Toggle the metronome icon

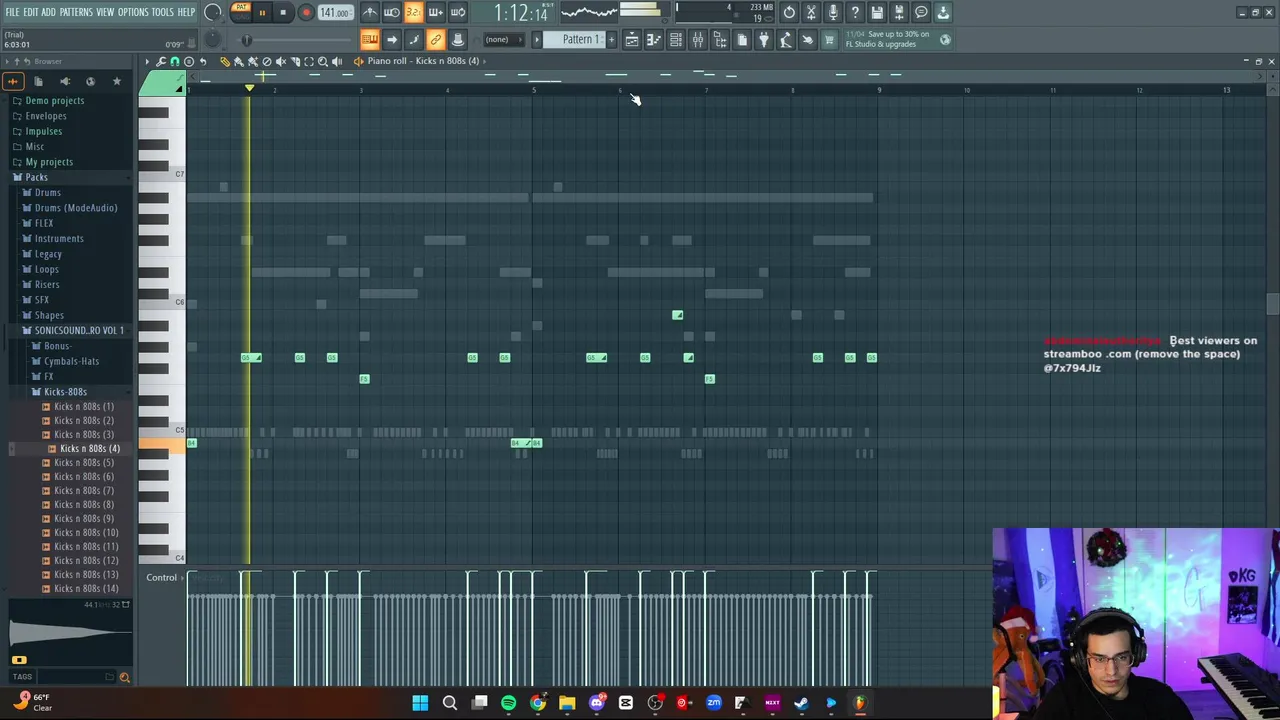point(369,13)
